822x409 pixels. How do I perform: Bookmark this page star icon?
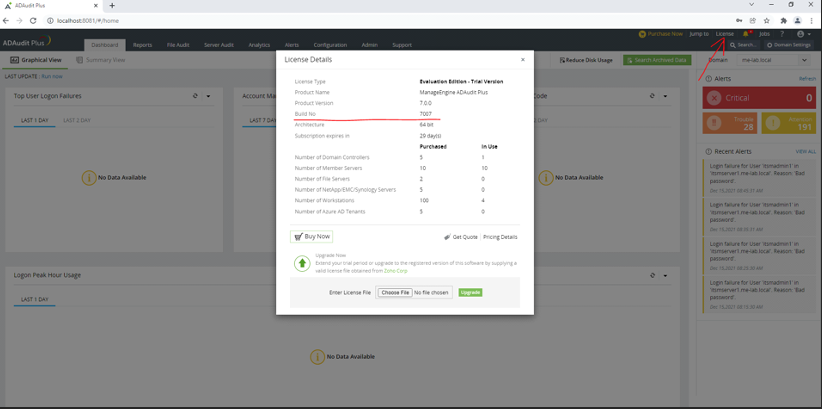coord(766,20)
